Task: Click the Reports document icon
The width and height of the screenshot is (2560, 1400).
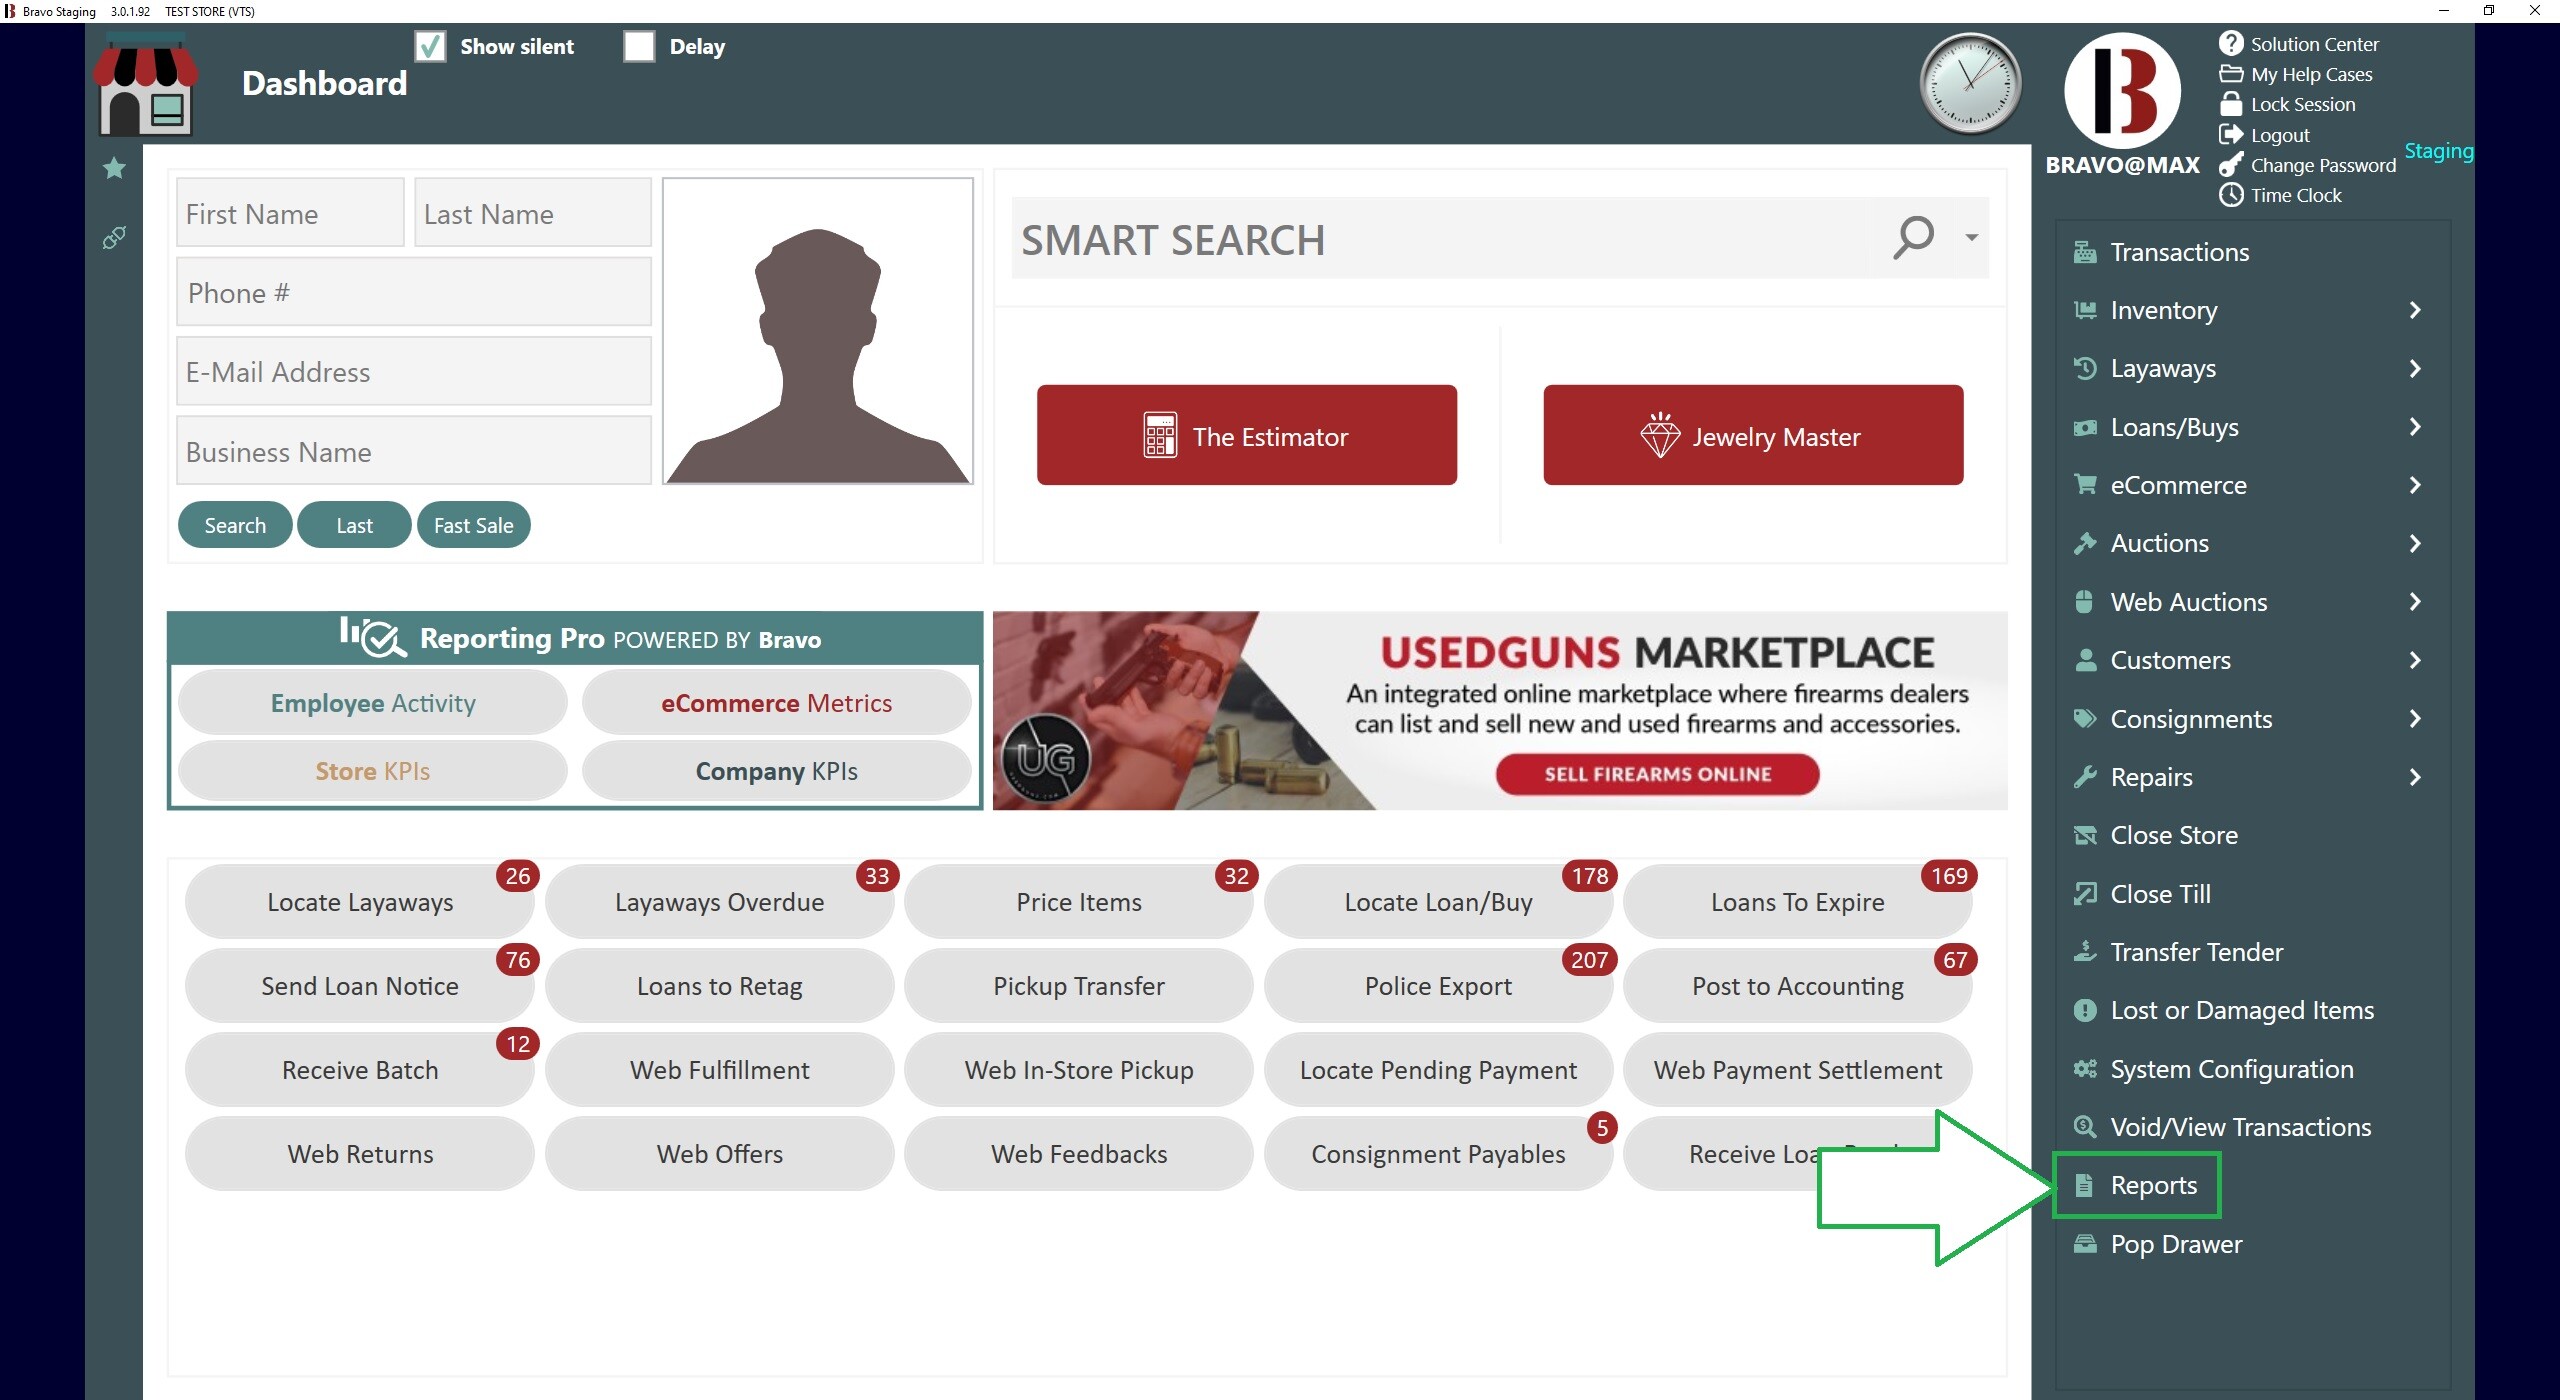Action: coord(2085,1185)
